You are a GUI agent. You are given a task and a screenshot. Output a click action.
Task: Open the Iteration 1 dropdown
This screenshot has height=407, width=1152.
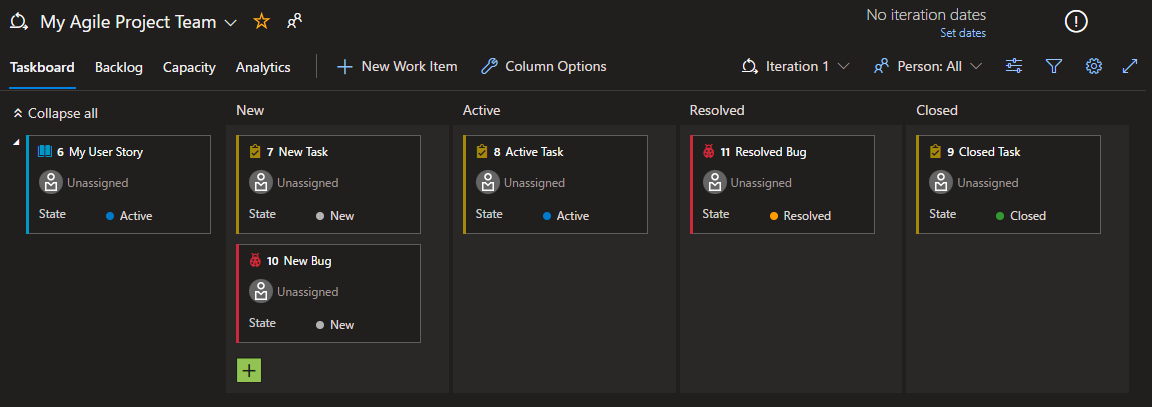point(796,66)
